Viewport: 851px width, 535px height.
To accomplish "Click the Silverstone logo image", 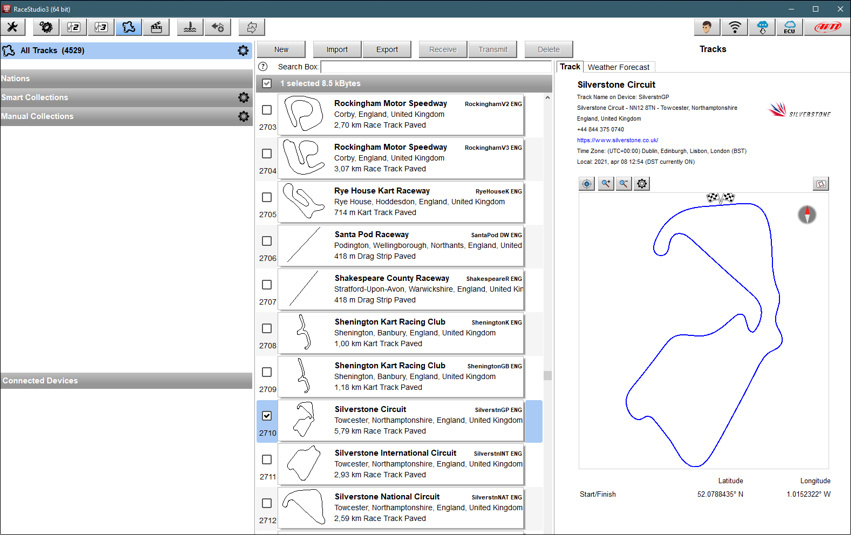I will coord(799,110).
